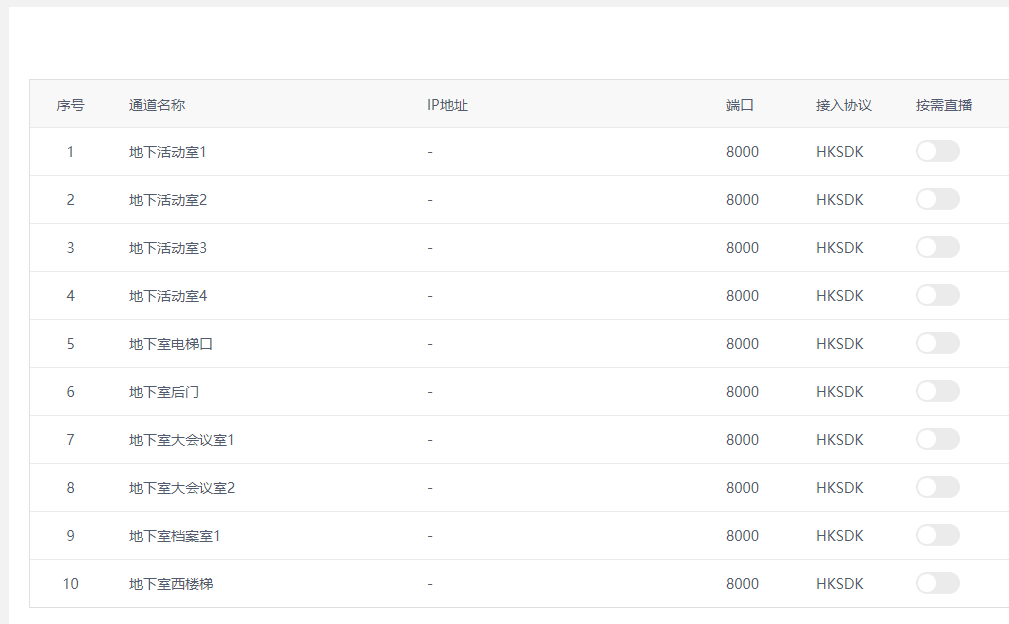The image size is (1009, 624).
Task: Toggle 按需直播 for 地下室档案室1
Action: (x=937, y=535)
